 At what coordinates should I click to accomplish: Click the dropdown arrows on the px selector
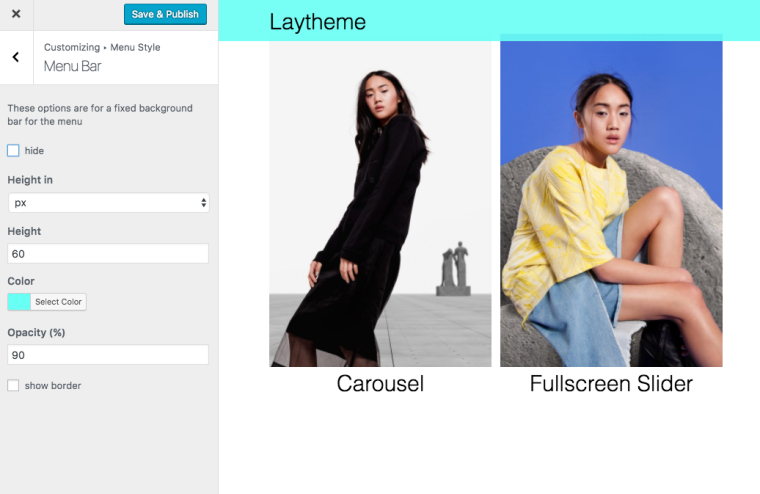click(x=204, y=203)
